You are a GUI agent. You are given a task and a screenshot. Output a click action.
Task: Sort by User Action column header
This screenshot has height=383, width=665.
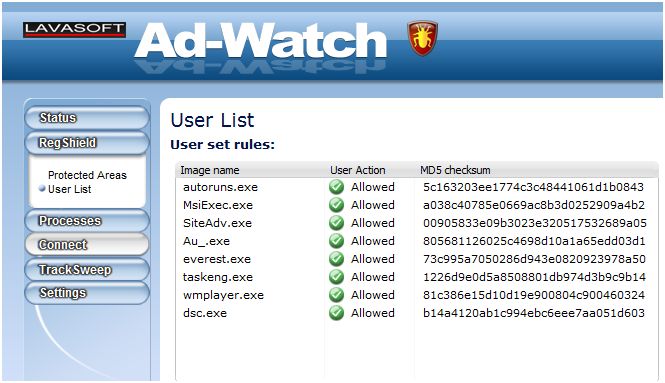click(x=358, y=170)
